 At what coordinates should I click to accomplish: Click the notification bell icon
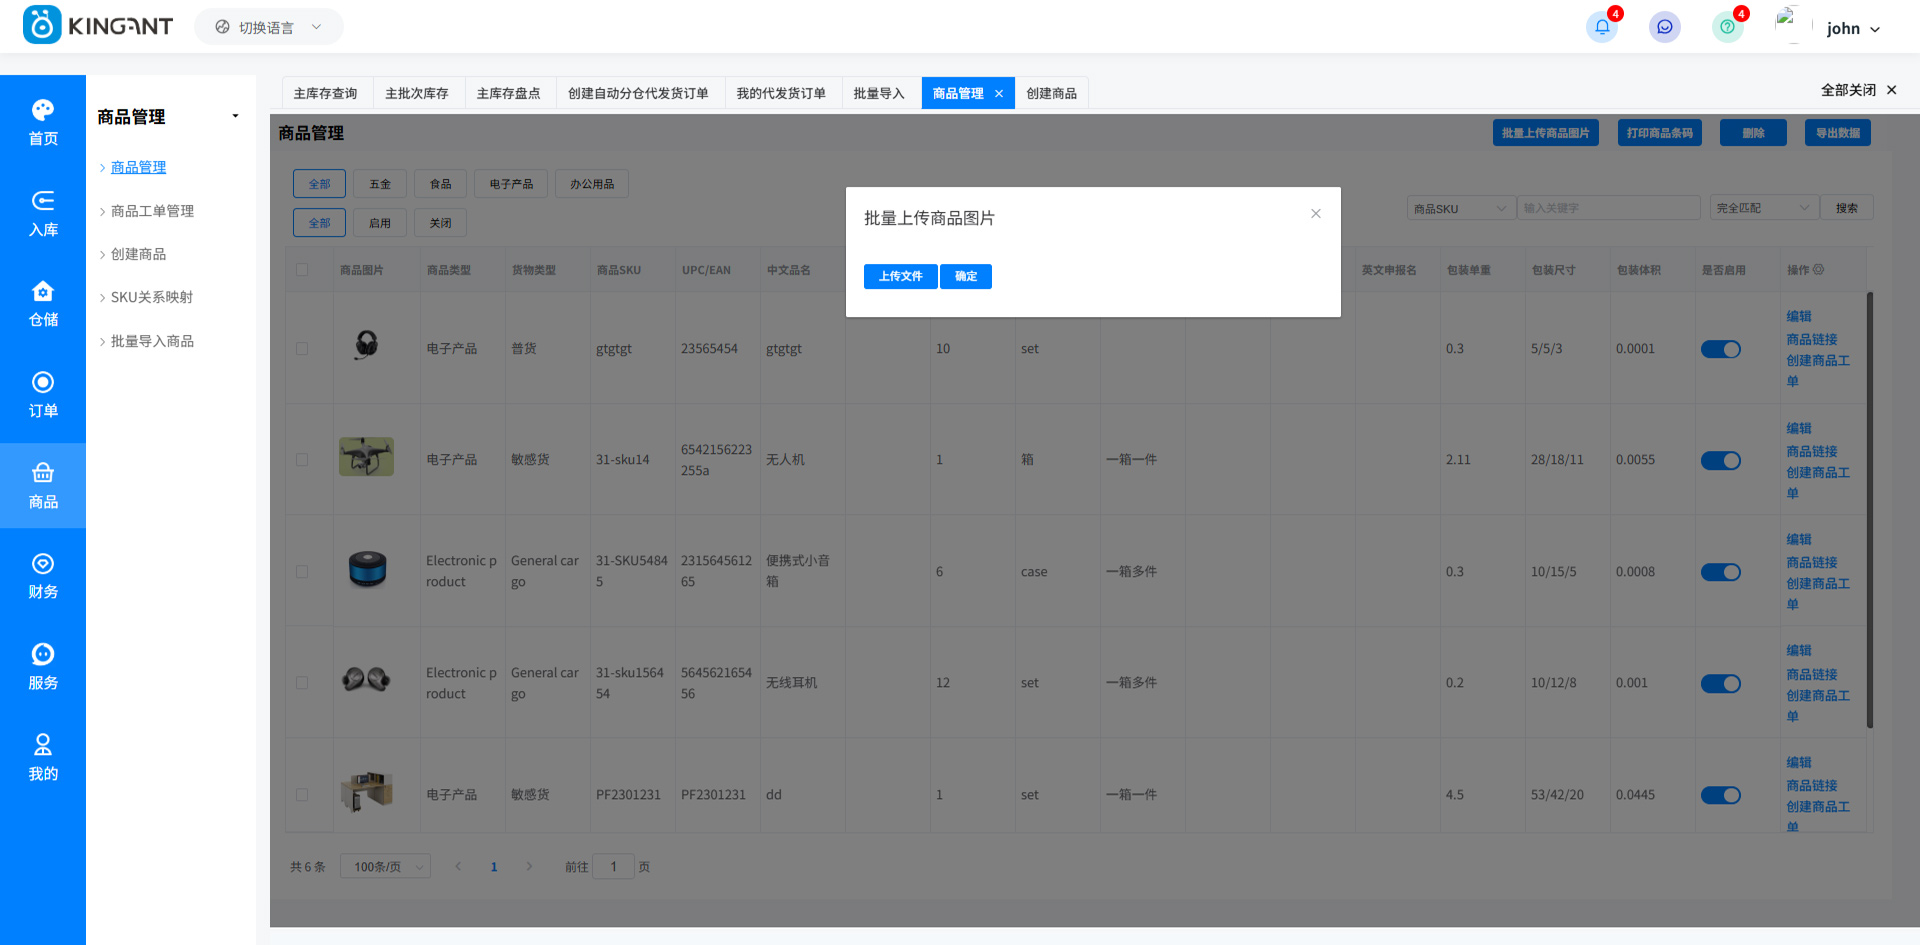point(1601,27)
